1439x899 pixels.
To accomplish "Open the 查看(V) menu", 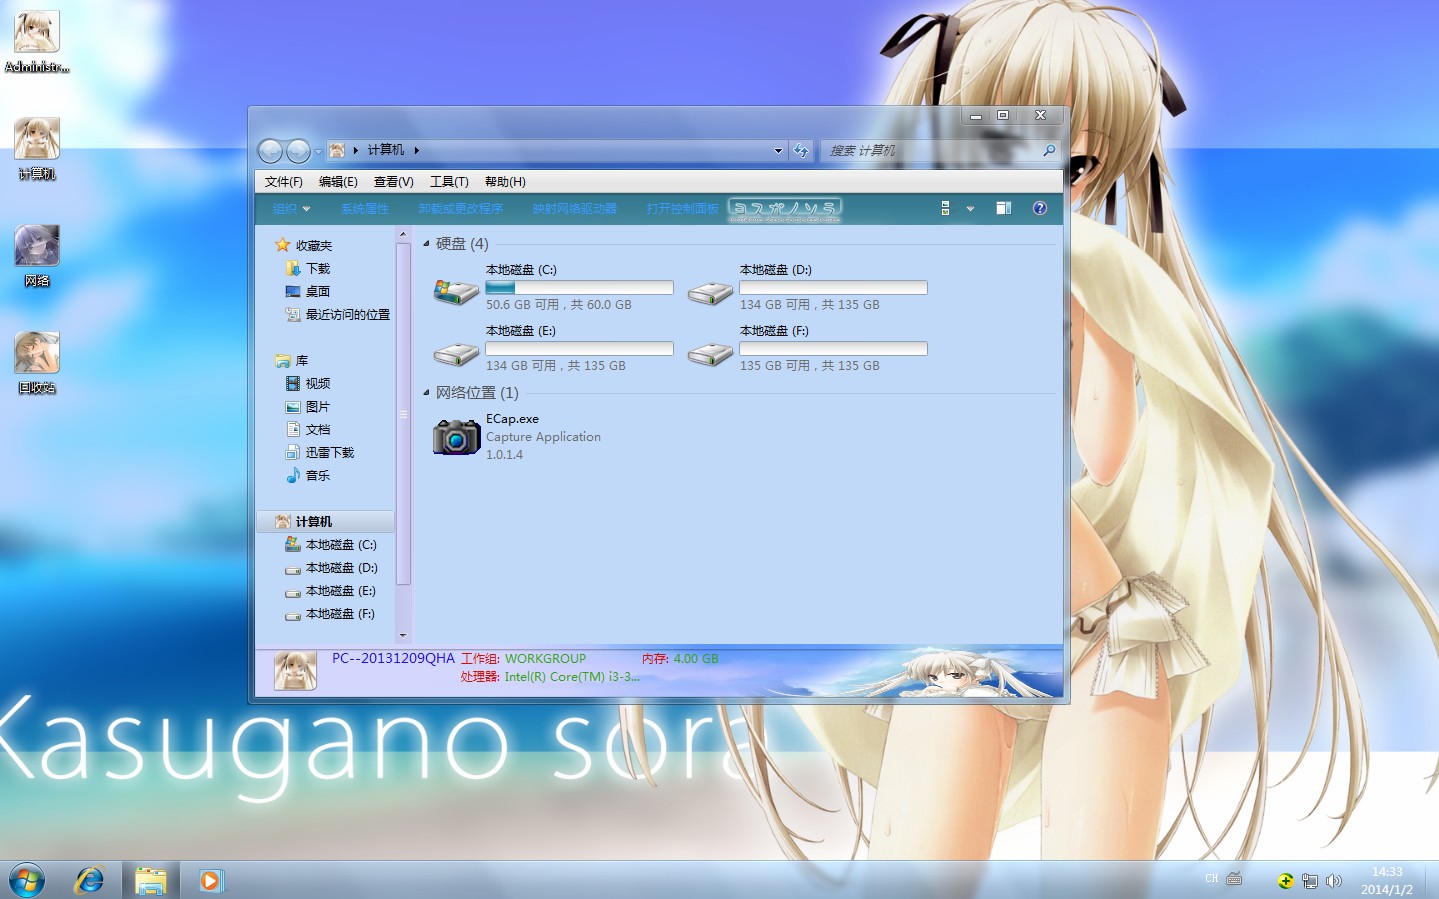I will [x=393, y=182].
